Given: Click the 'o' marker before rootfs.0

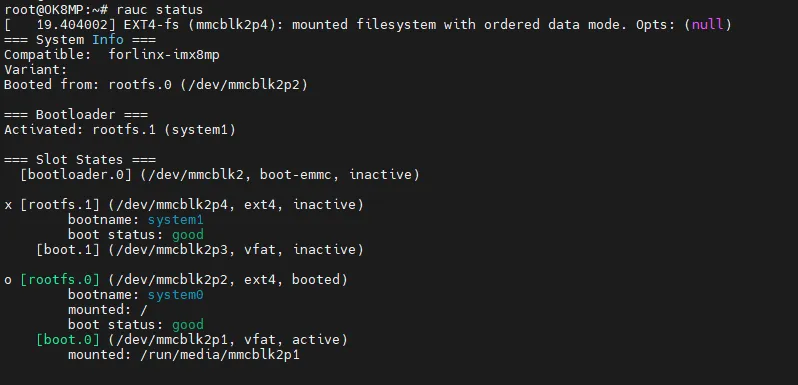Looking at the screenshot, I should coord(8,280).
